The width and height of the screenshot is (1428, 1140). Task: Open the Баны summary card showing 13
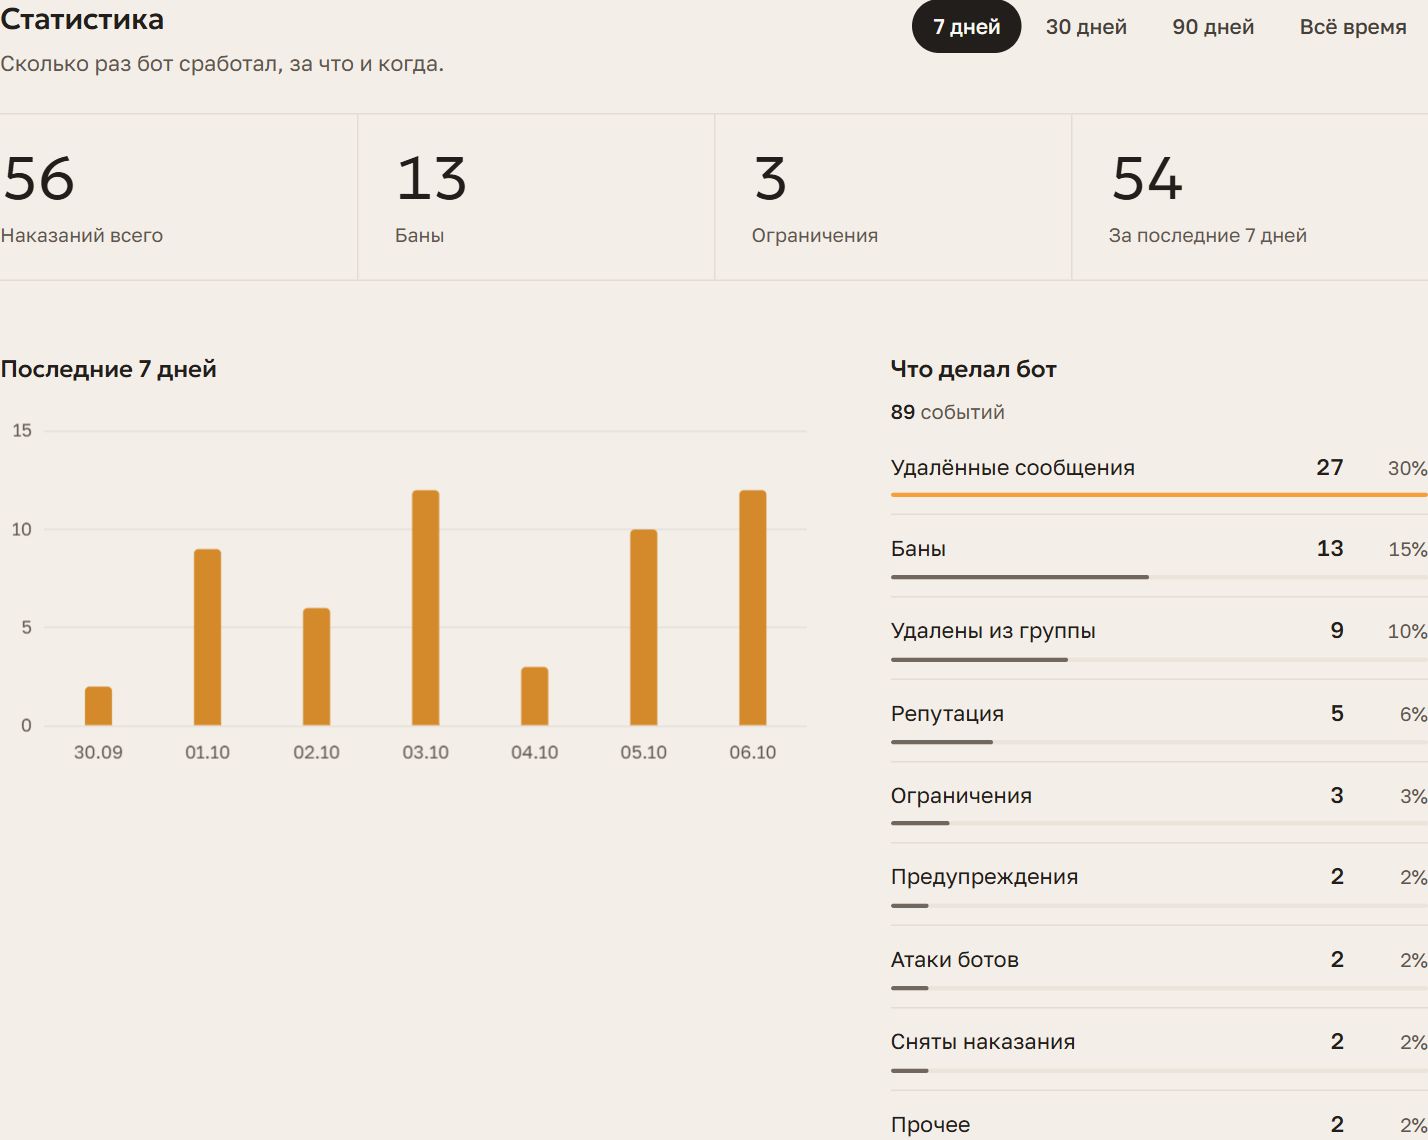pos(536,197)
